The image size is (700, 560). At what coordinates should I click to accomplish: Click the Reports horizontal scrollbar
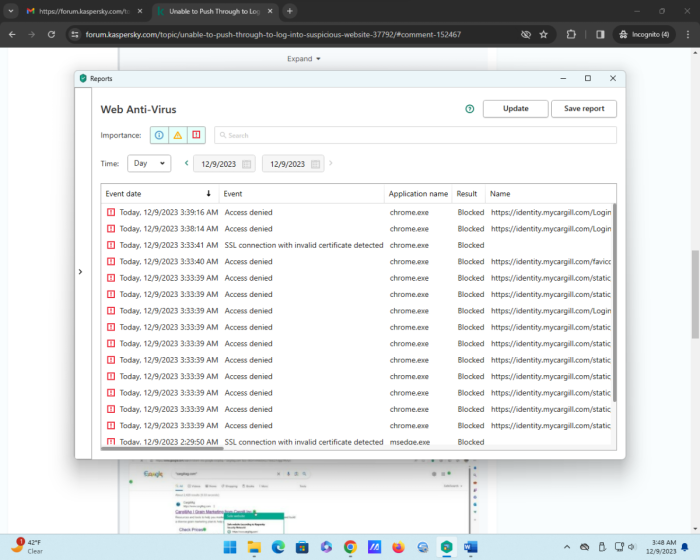(x=162, y=448)
